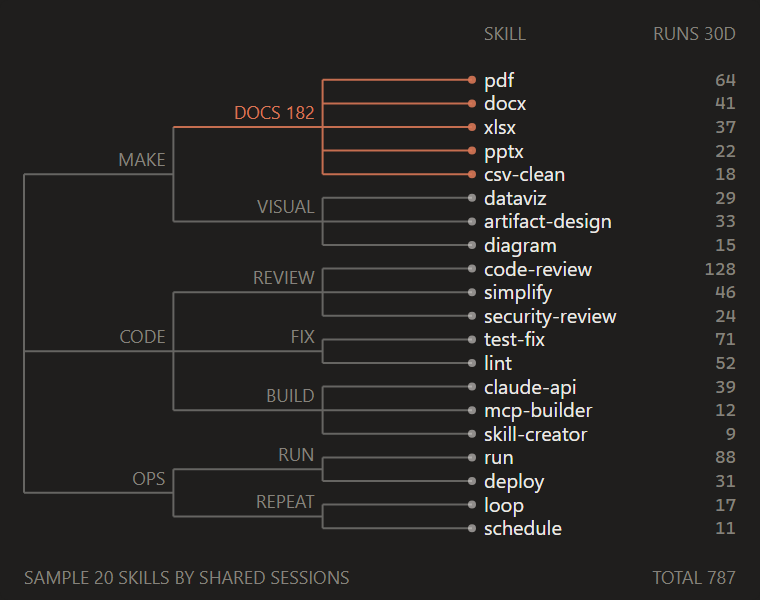
Task: Click the code-review skill label
Action: click(538, 269)
